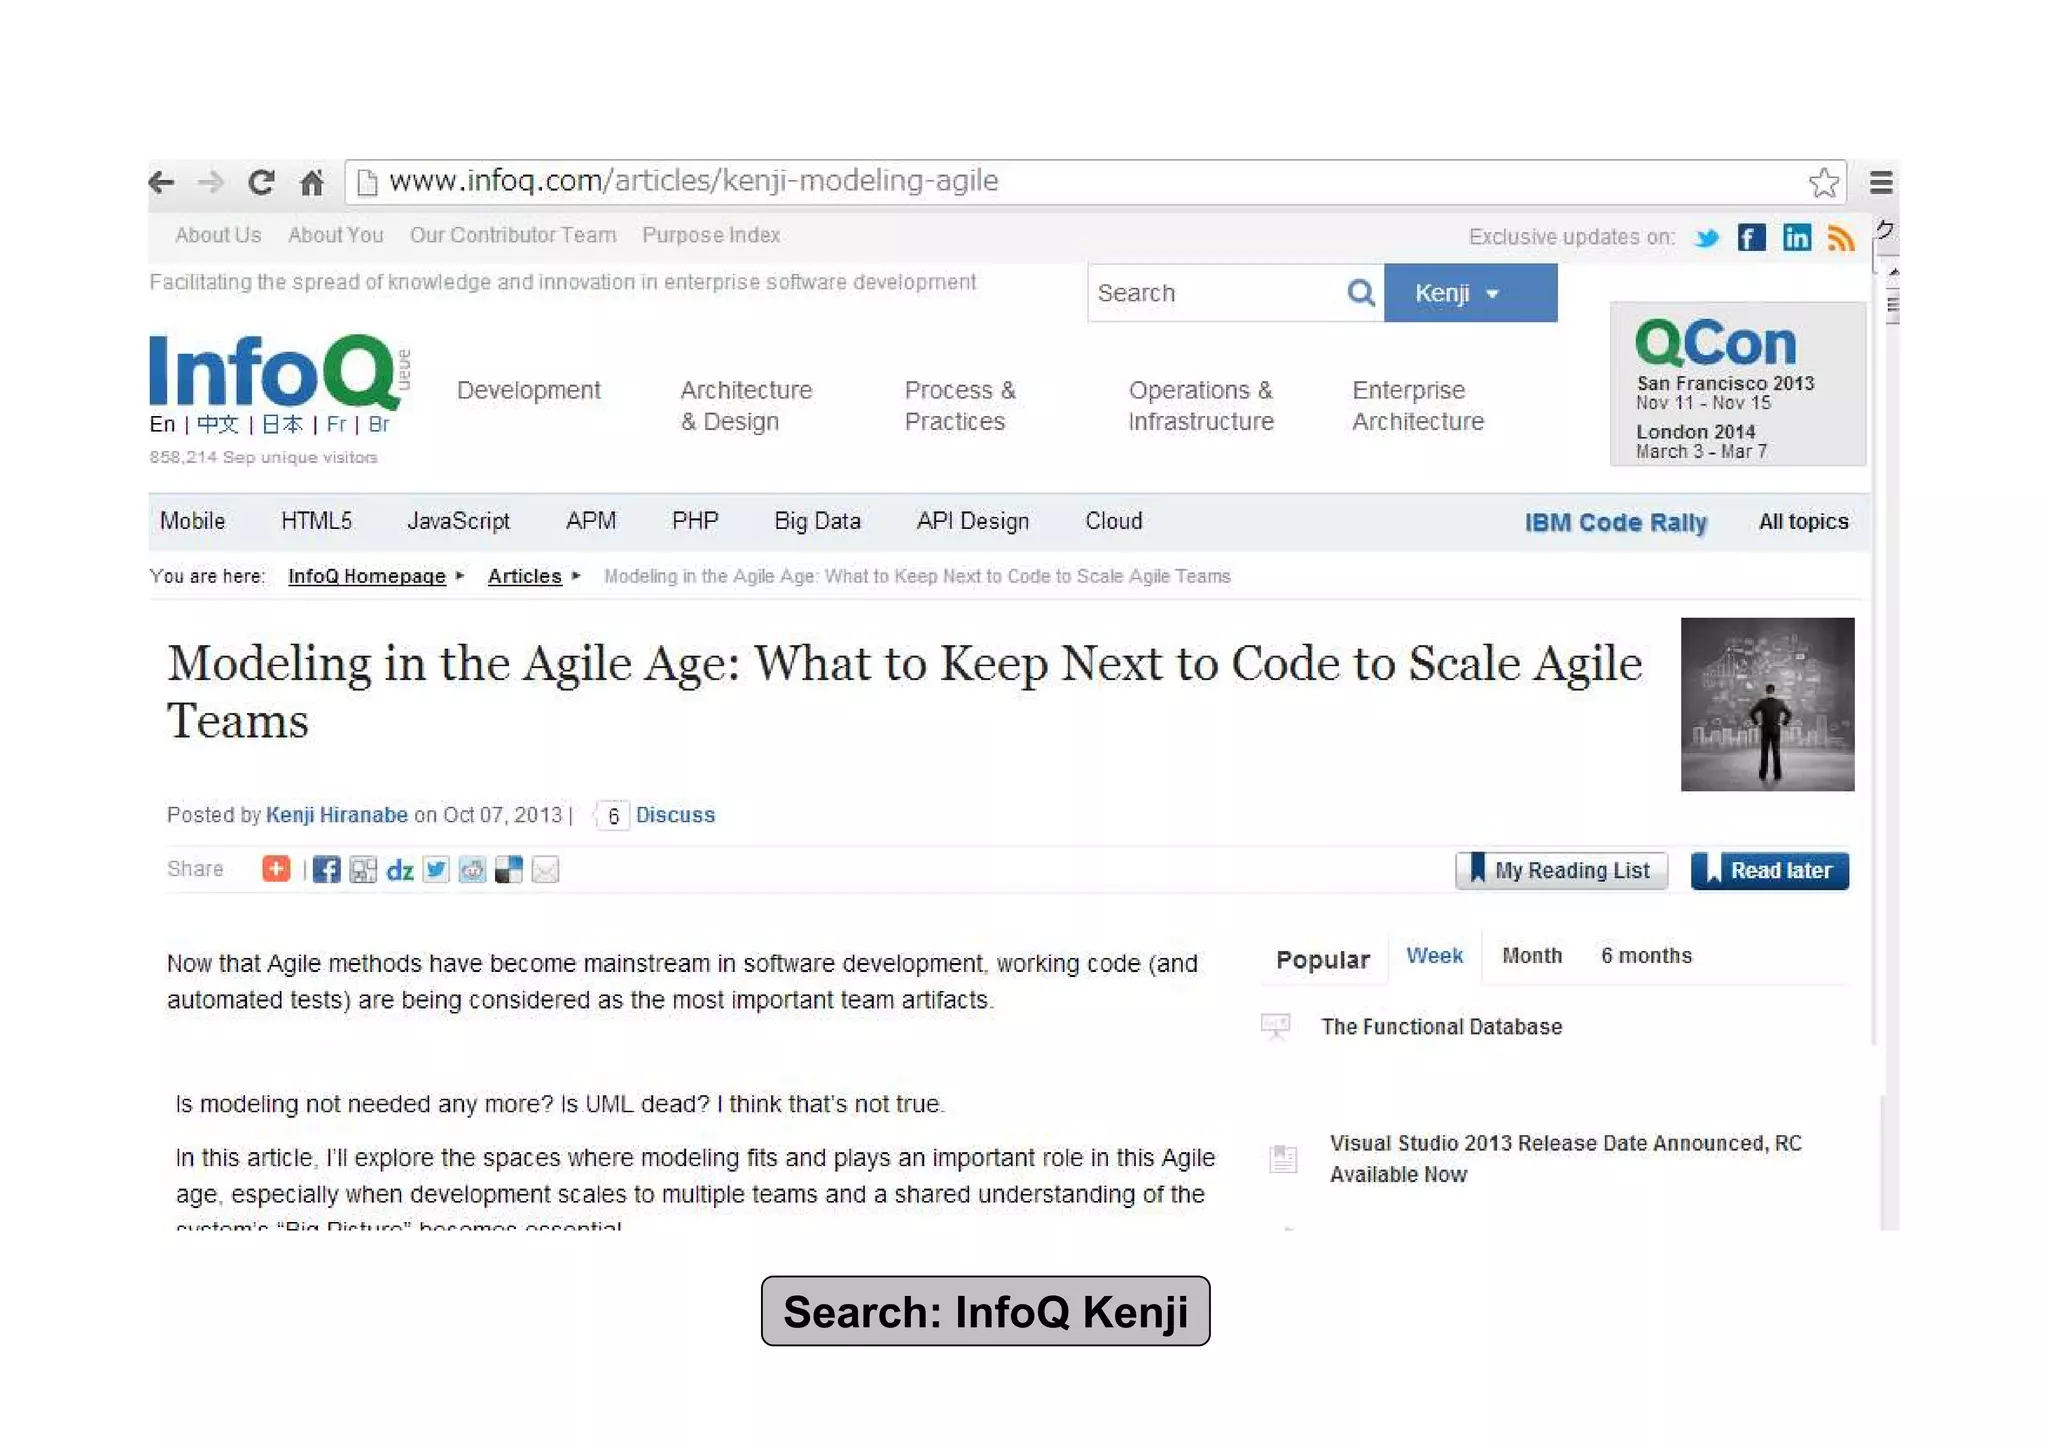
Task: Open Our Contributor Team link
Action: [x=512, y=235]
